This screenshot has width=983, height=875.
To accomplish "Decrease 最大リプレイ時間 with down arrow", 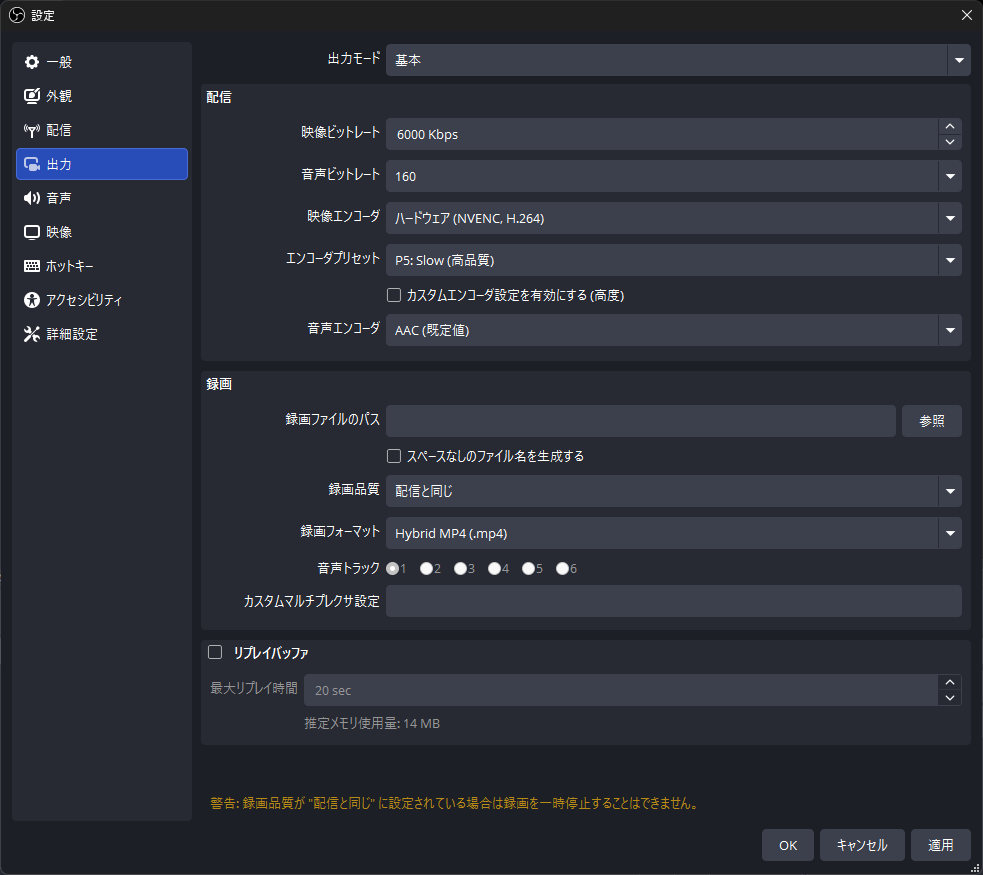I will click(x=950, y=698).
